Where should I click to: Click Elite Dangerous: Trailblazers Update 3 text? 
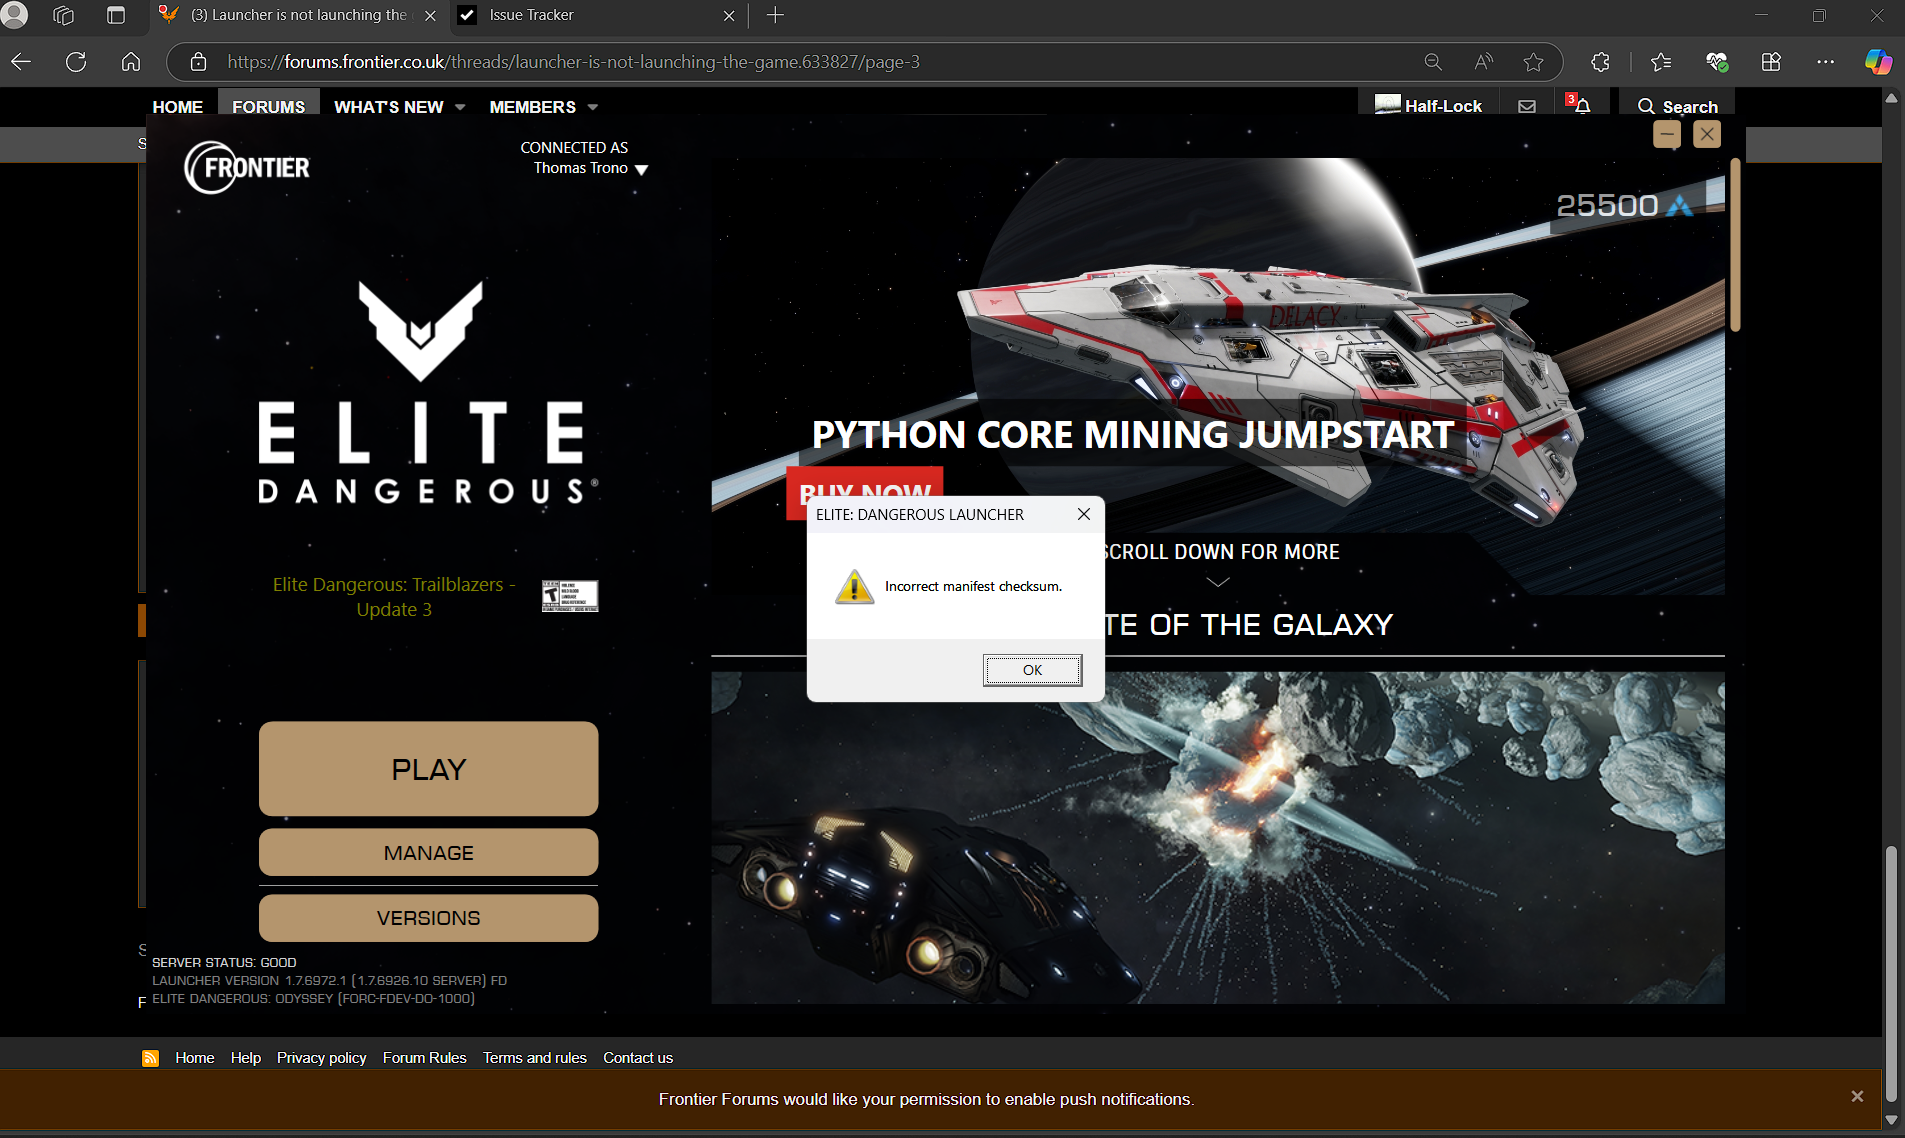pos(394,597)
